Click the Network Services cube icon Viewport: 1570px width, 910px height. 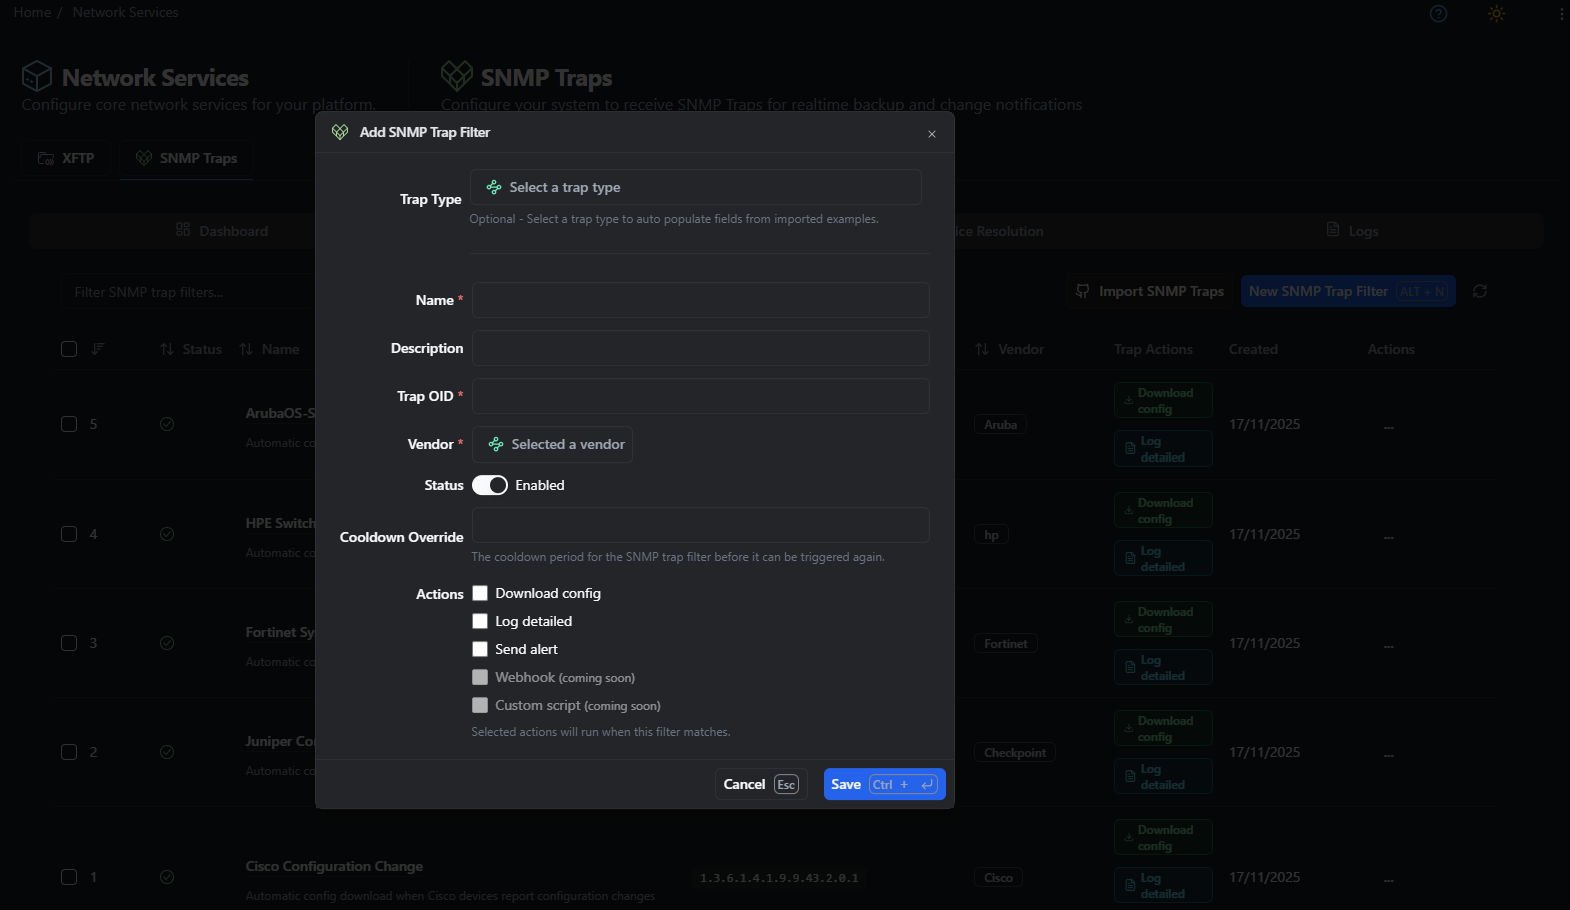[37, 76]
